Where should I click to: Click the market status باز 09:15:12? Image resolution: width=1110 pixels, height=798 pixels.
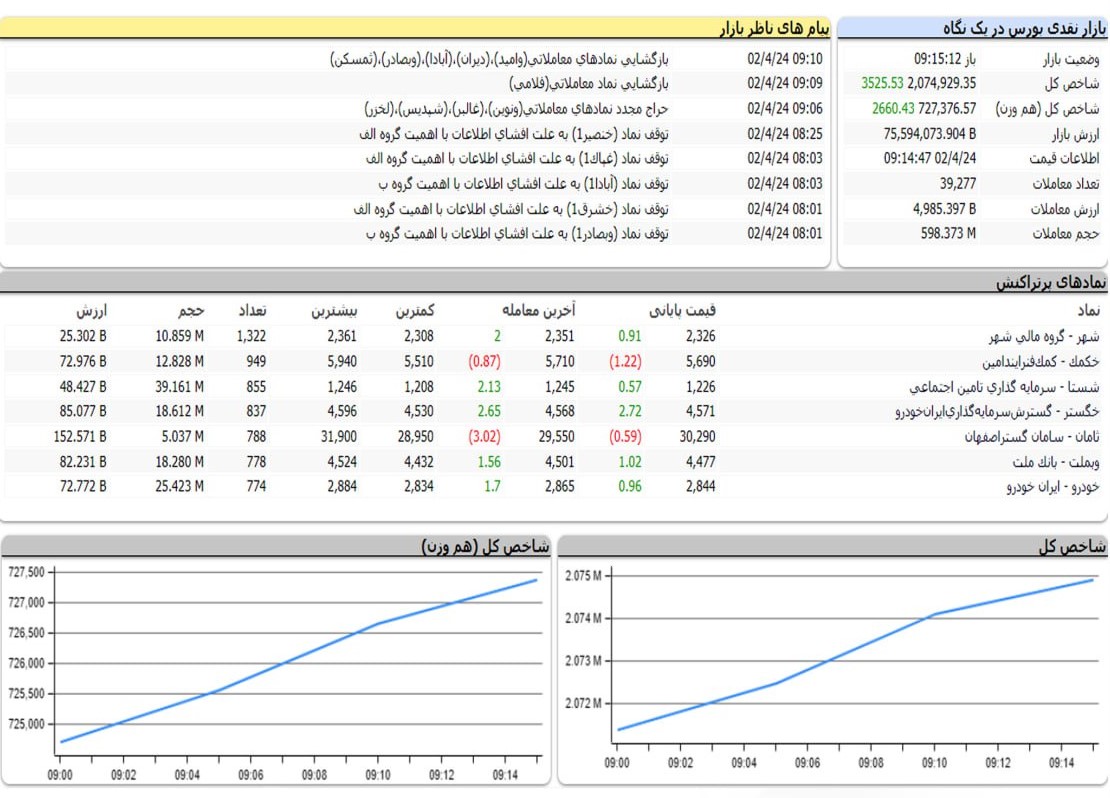click(945, 59)
